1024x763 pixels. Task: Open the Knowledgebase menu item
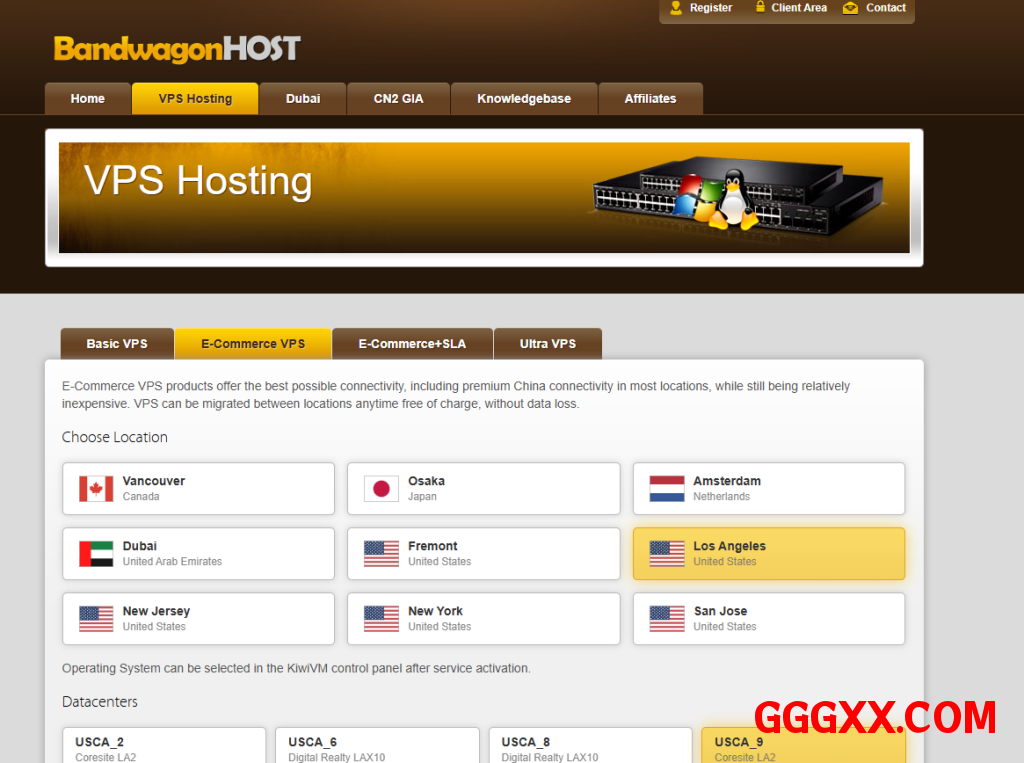click(x=524, y=99)
